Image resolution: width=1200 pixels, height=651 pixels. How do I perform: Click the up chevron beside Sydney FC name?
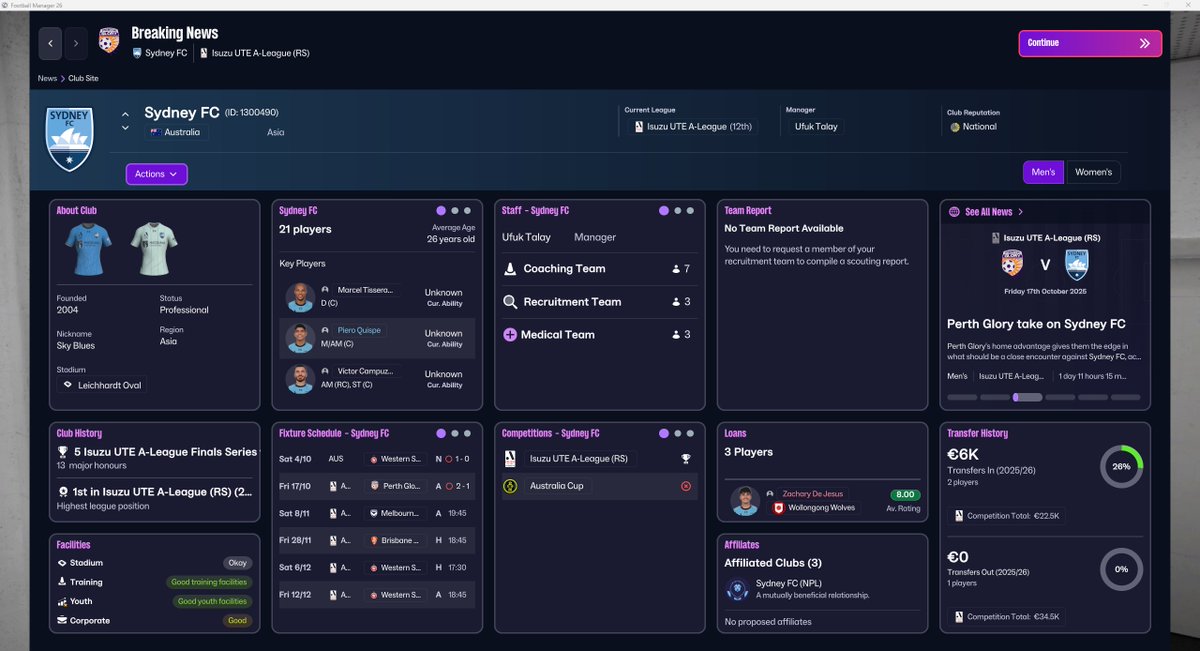click(125, 113)
